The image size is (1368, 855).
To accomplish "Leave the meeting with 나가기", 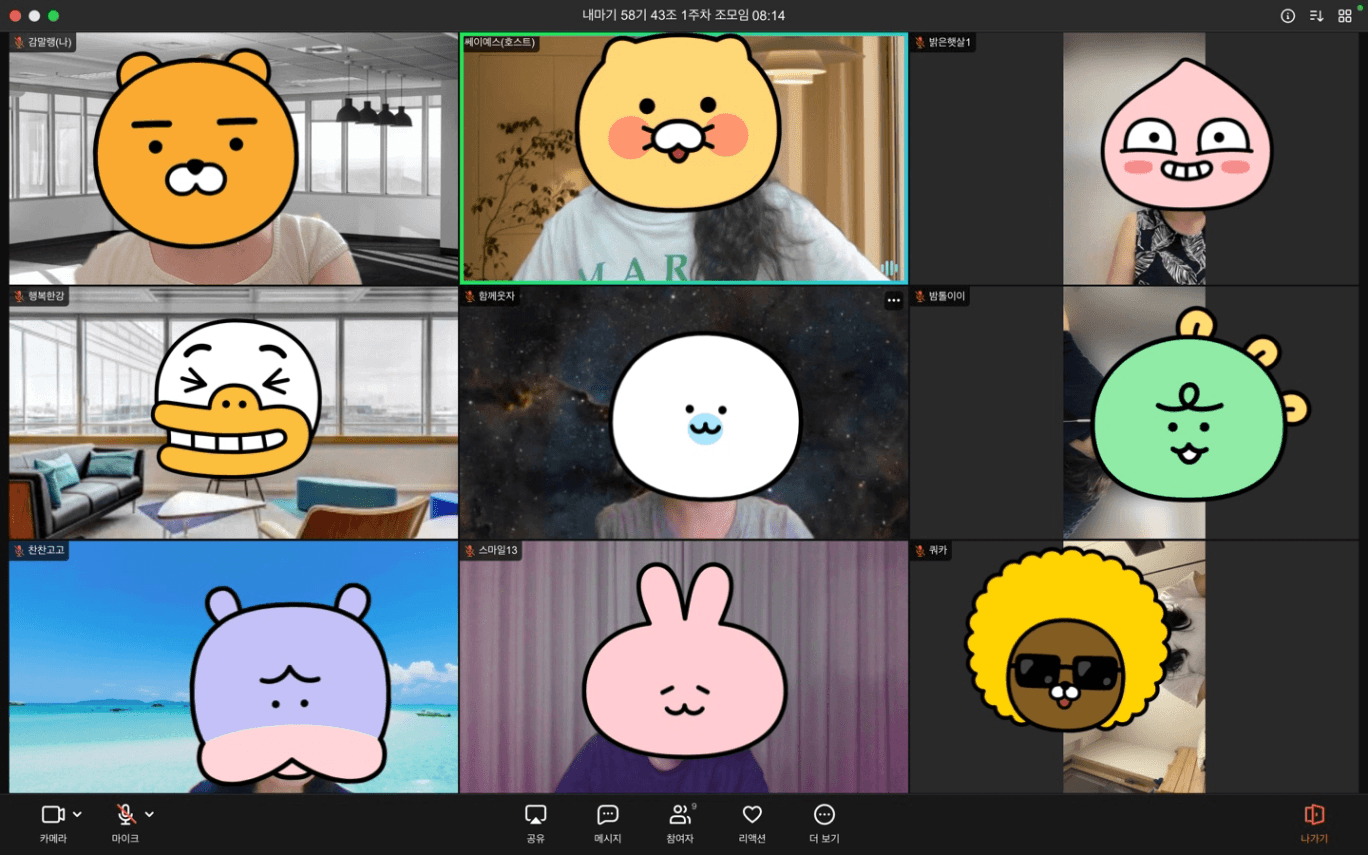I will point(1314,823).
